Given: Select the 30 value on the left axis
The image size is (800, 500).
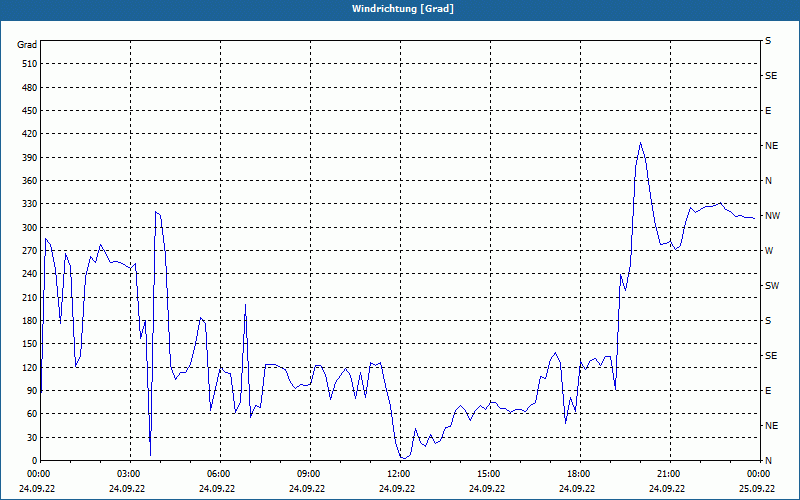Looking at the screenshot, I should click(31, 437).
